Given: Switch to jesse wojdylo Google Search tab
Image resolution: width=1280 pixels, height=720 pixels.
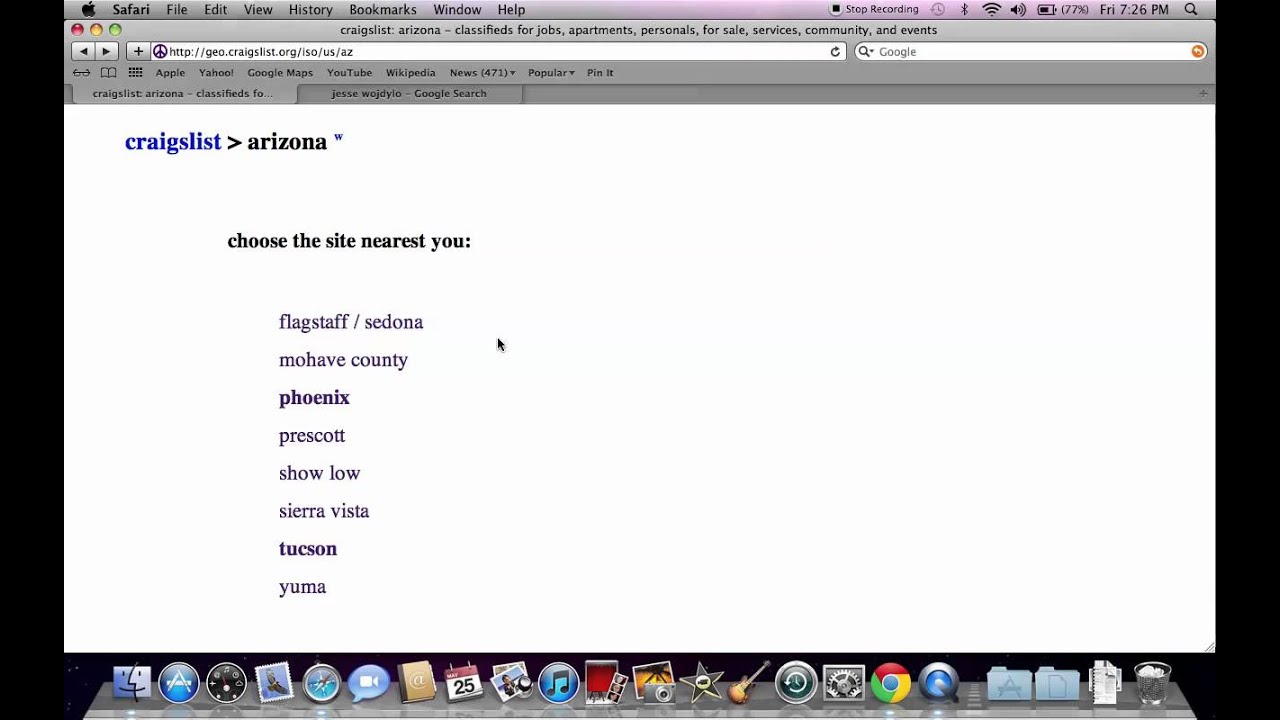Looking at the screenshot, I should (409, 93).
